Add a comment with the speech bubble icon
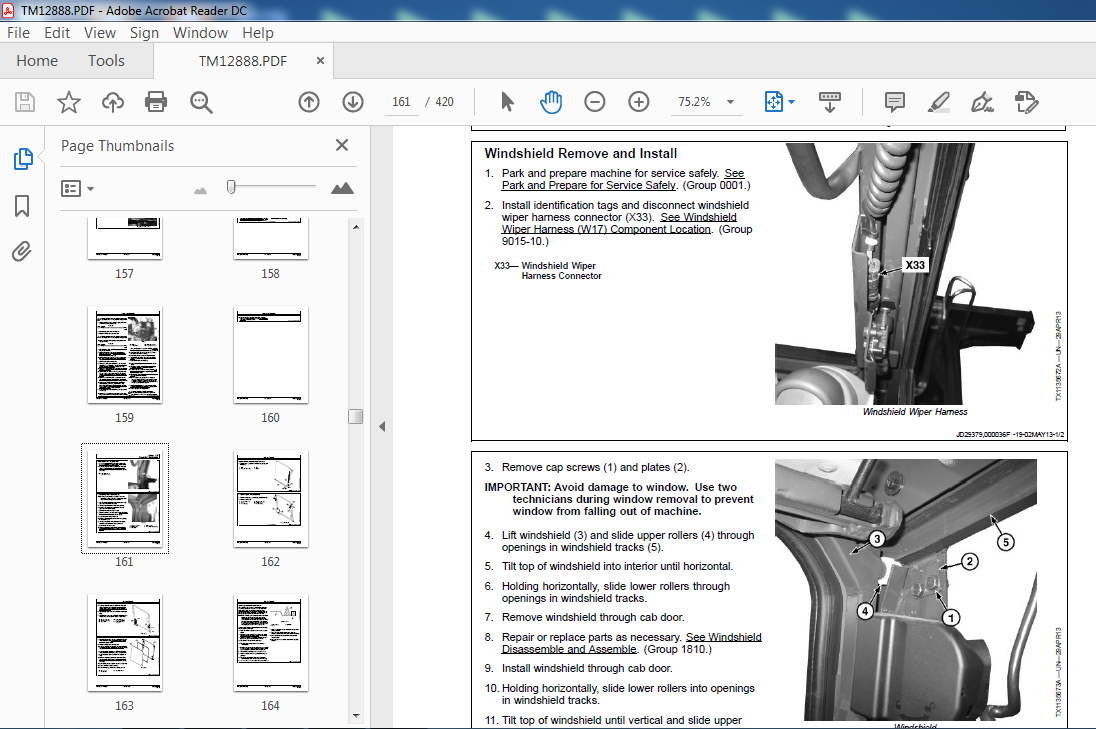The image size is (1096, 729). [895, 102]
